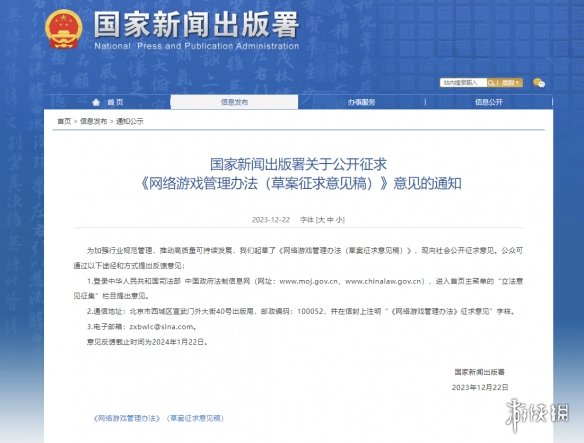Click the deadline line 意见反馈截止时间为2024年1月22日
Viewport: 584px width, 443px height.
[147, 342]
